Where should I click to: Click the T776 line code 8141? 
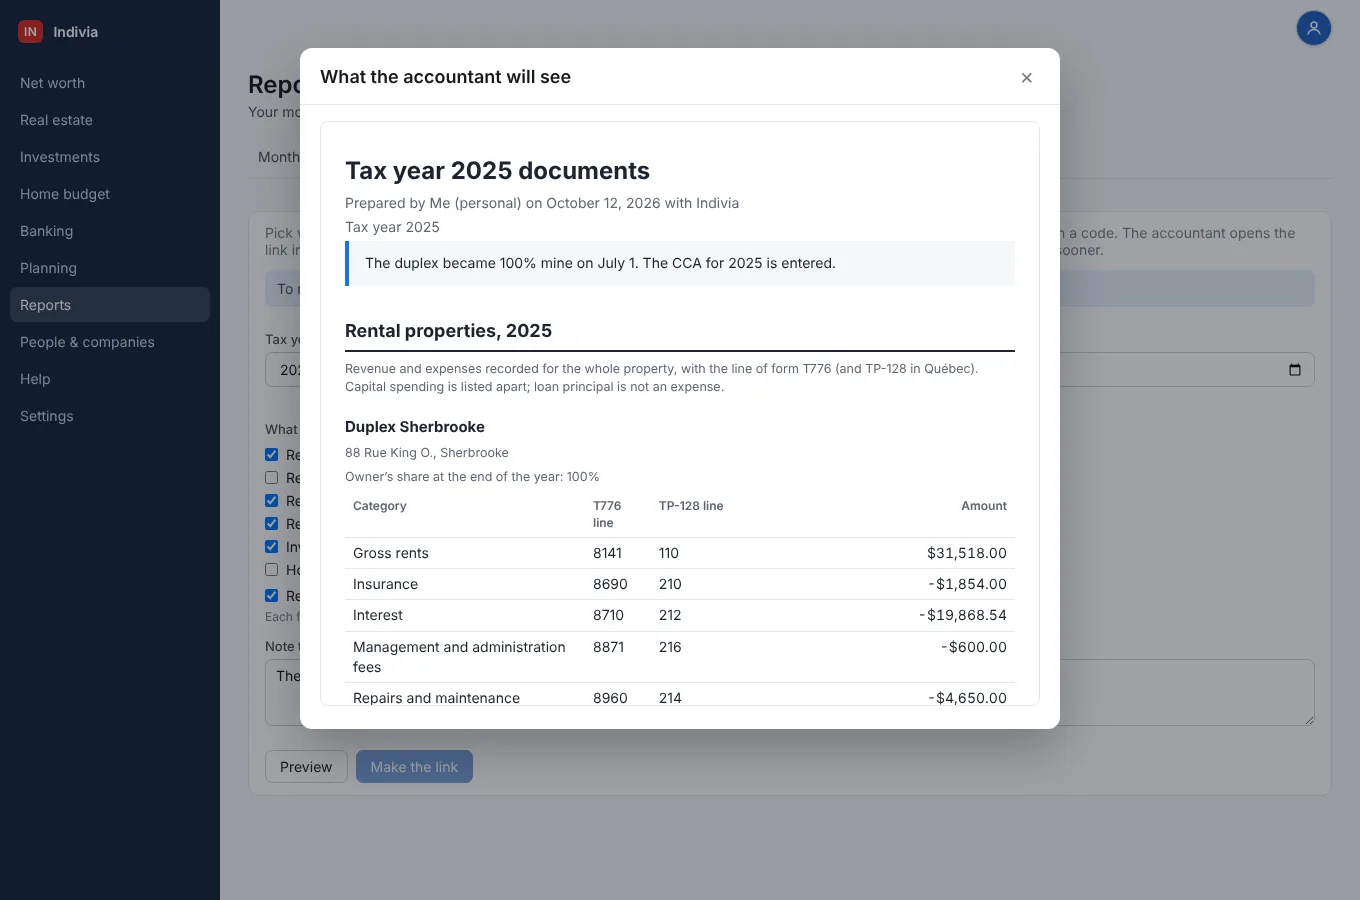click(607, 553)
